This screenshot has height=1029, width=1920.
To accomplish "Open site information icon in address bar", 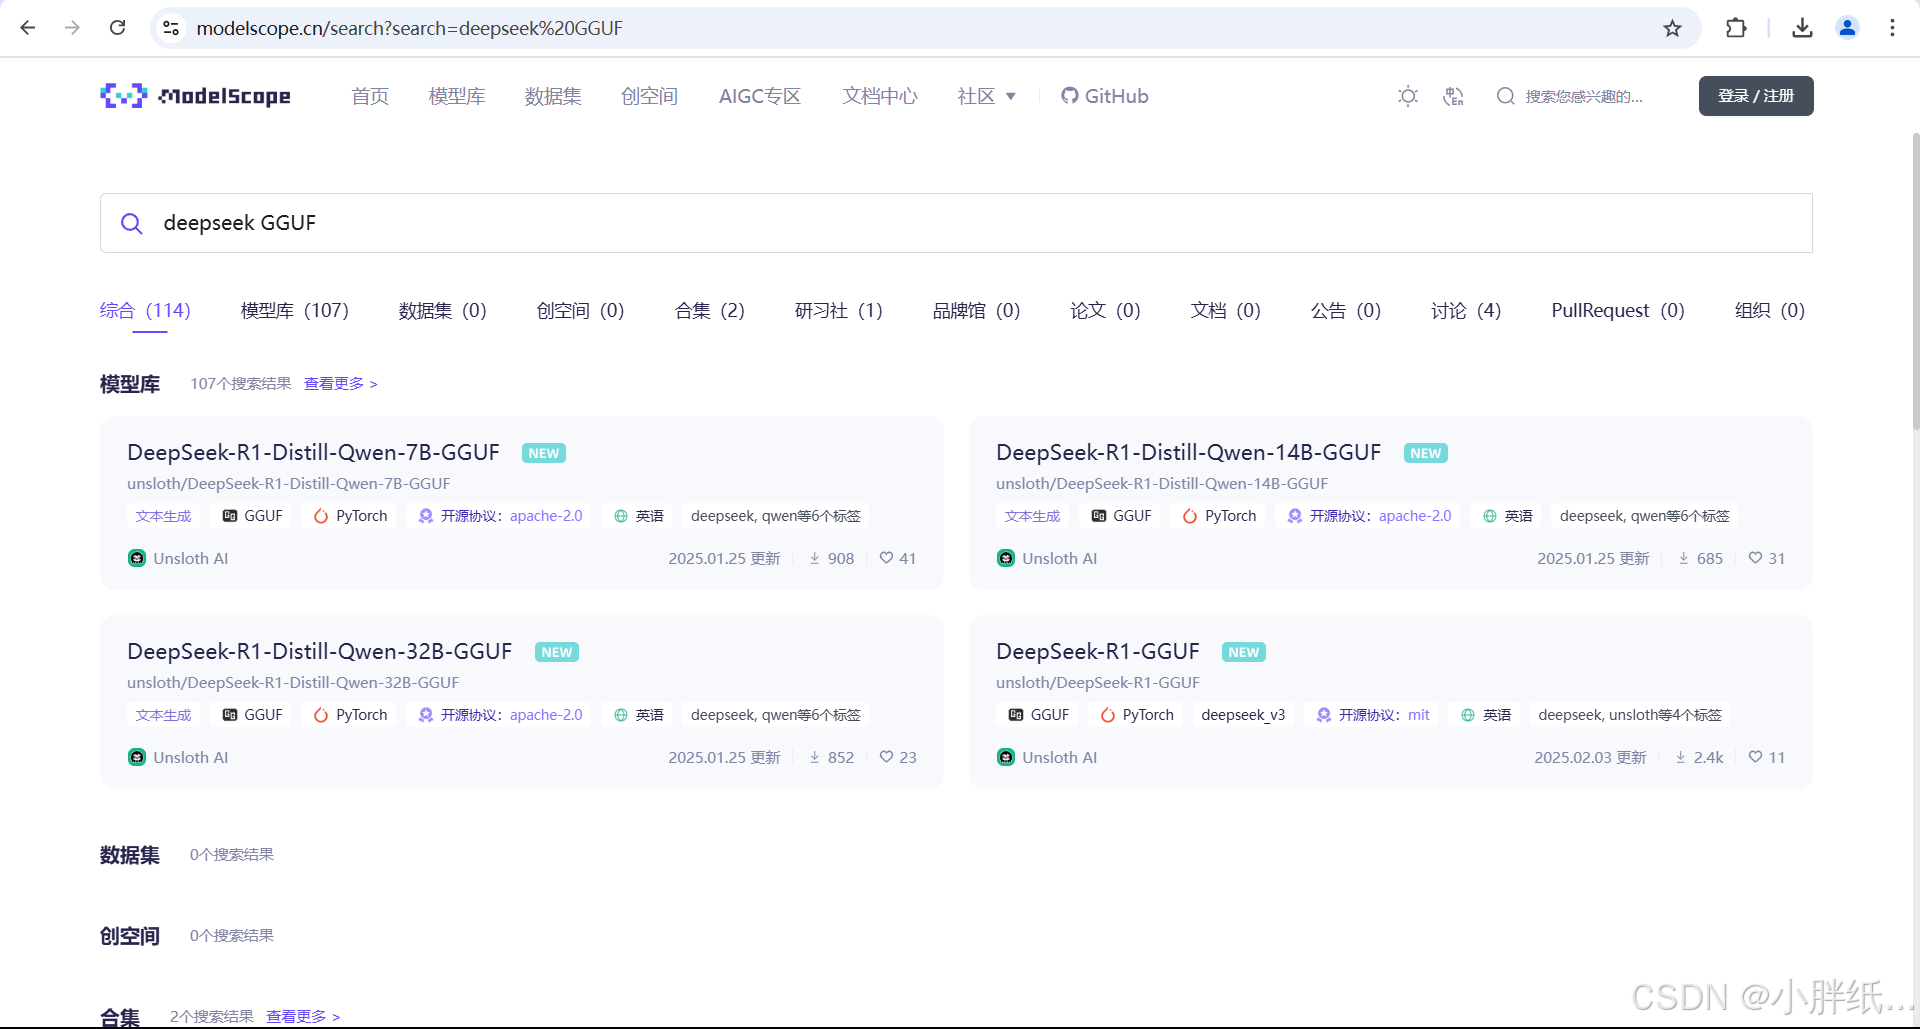I will pos(172,28).
